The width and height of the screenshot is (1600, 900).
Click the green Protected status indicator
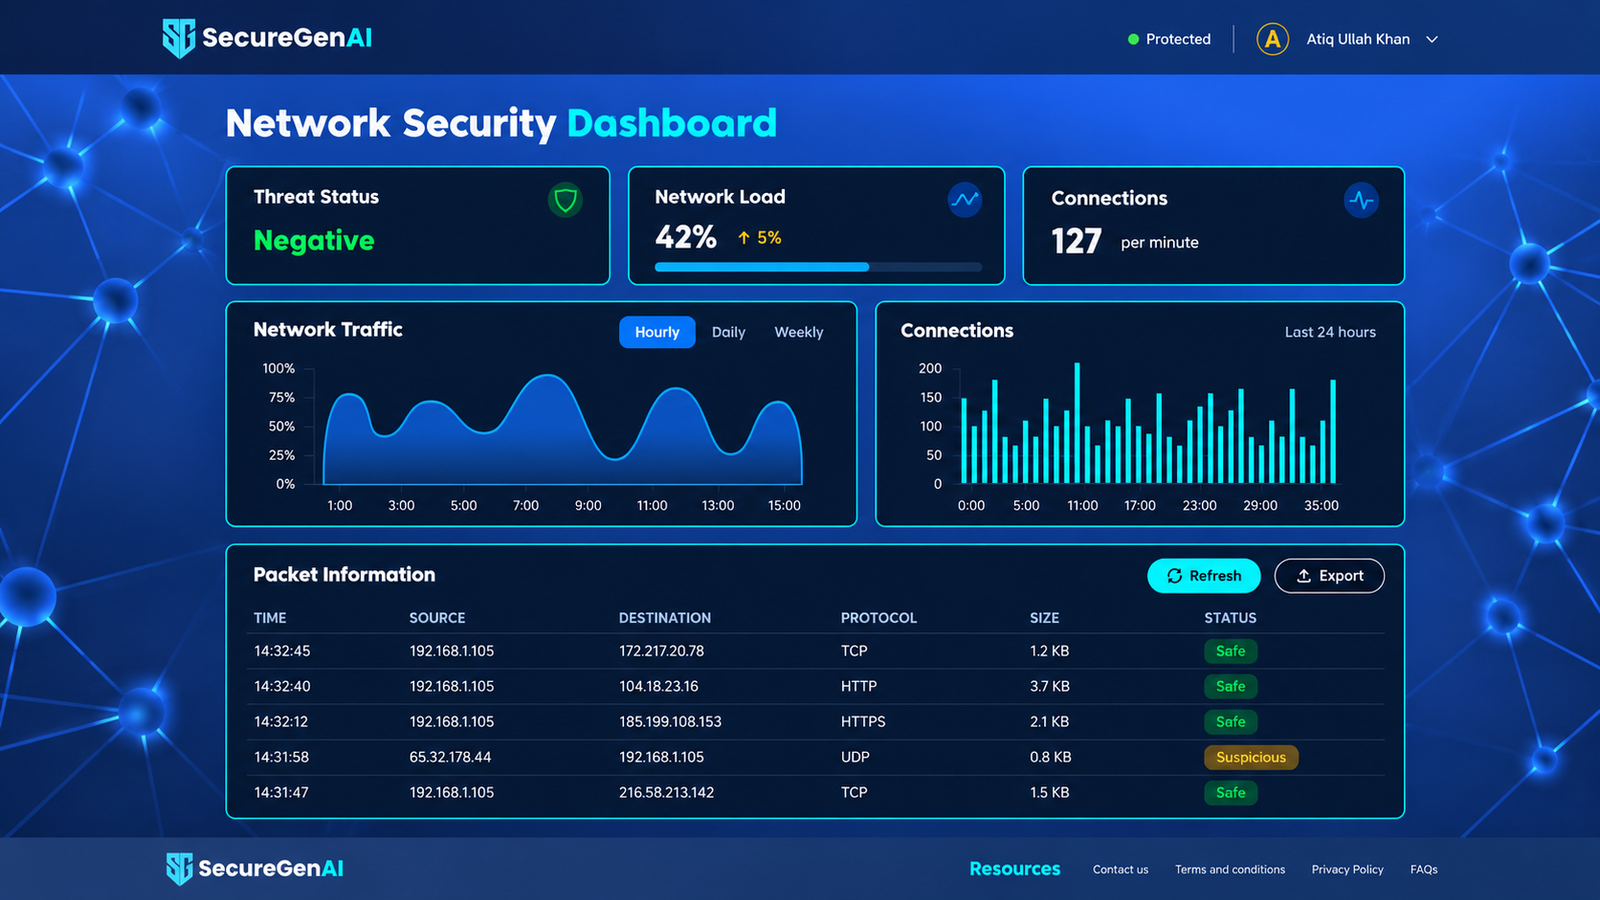1169,39
